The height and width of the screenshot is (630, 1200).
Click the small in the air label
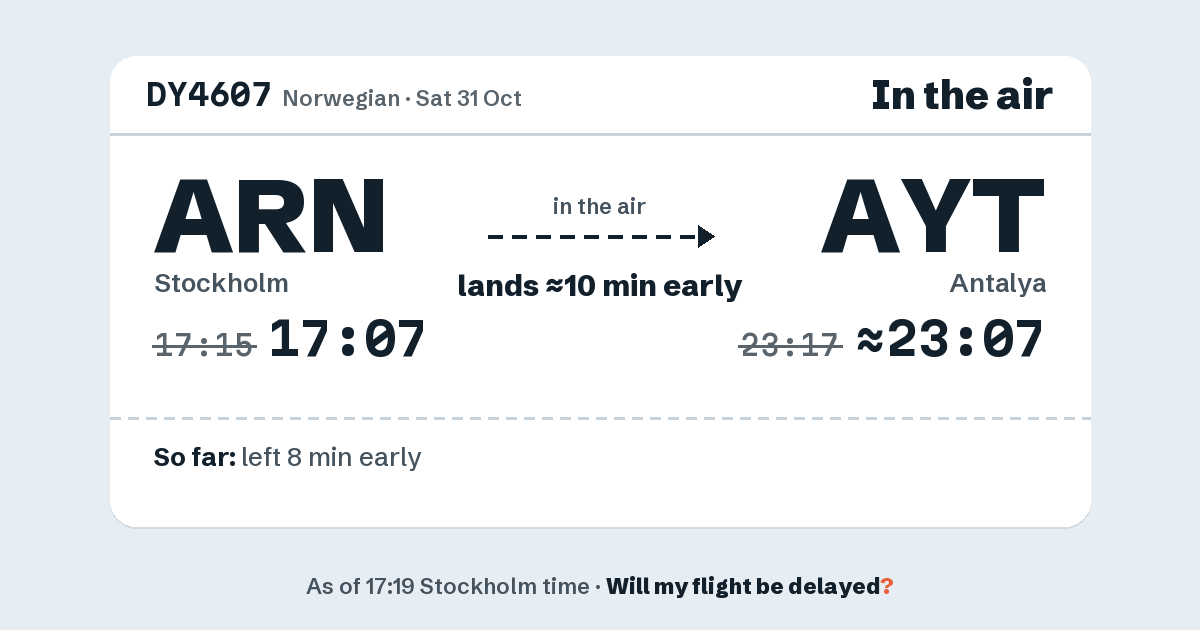(599, 207)
